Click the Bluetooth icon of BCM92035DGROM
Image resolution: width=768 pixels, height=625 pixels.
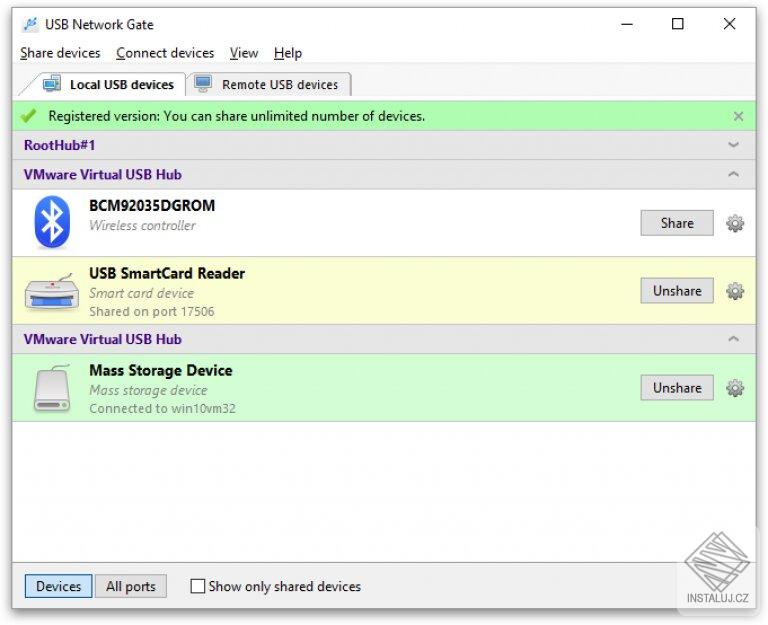pos(52,222)
